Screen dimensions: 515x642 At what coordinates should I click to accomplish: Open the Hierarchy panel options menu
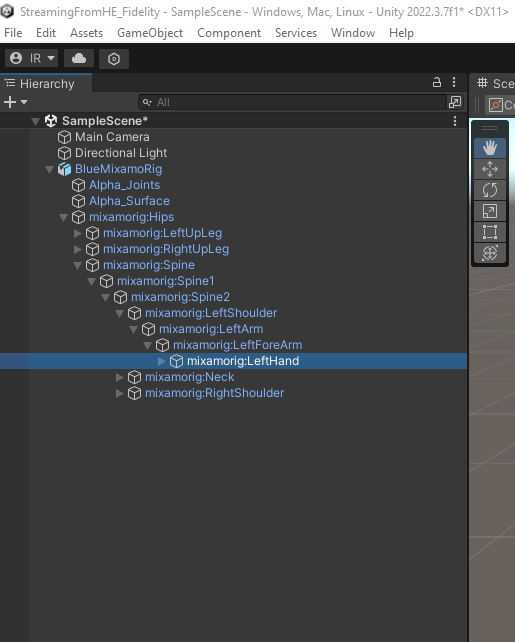point(454,83)
